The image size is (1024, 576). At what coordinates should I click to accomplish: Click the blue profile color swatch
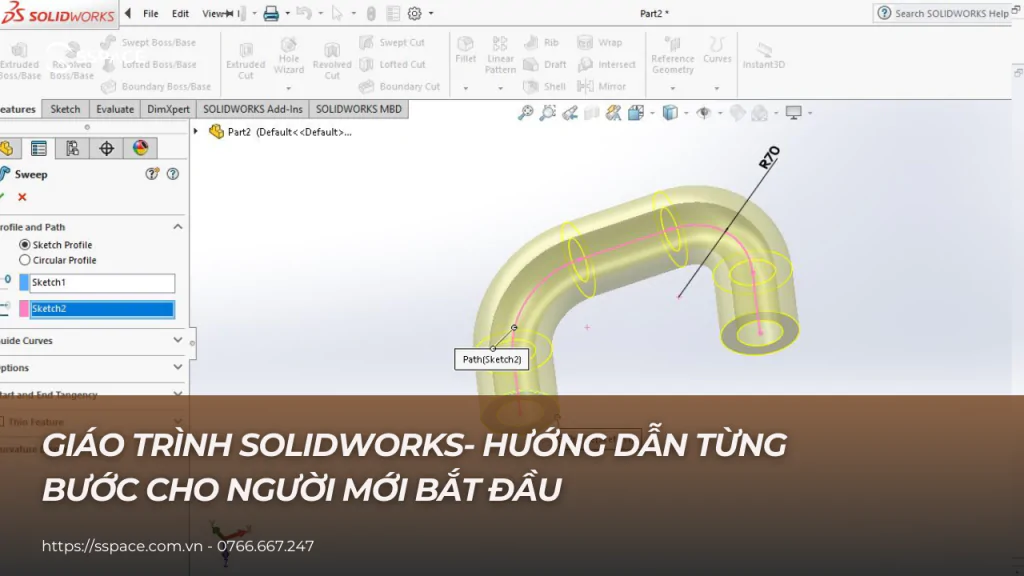(24, 283)
